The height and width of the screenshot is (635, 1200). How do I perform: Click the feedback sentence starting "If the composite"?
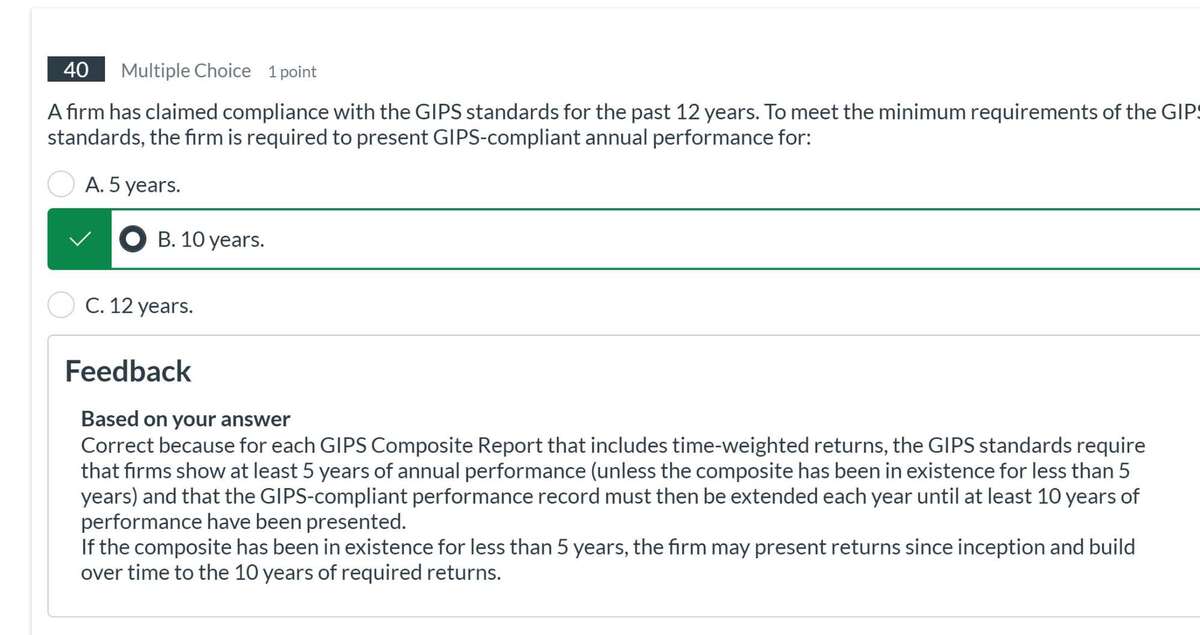click(607, 547)
